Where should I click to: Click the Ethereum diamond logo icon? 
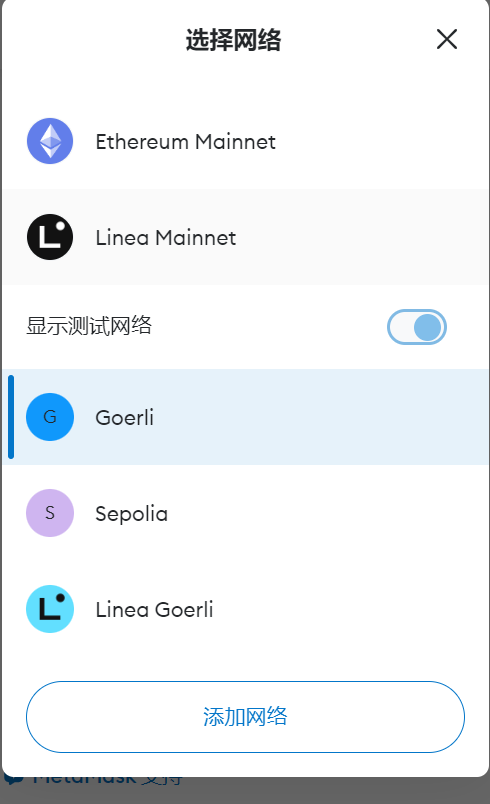50,141
